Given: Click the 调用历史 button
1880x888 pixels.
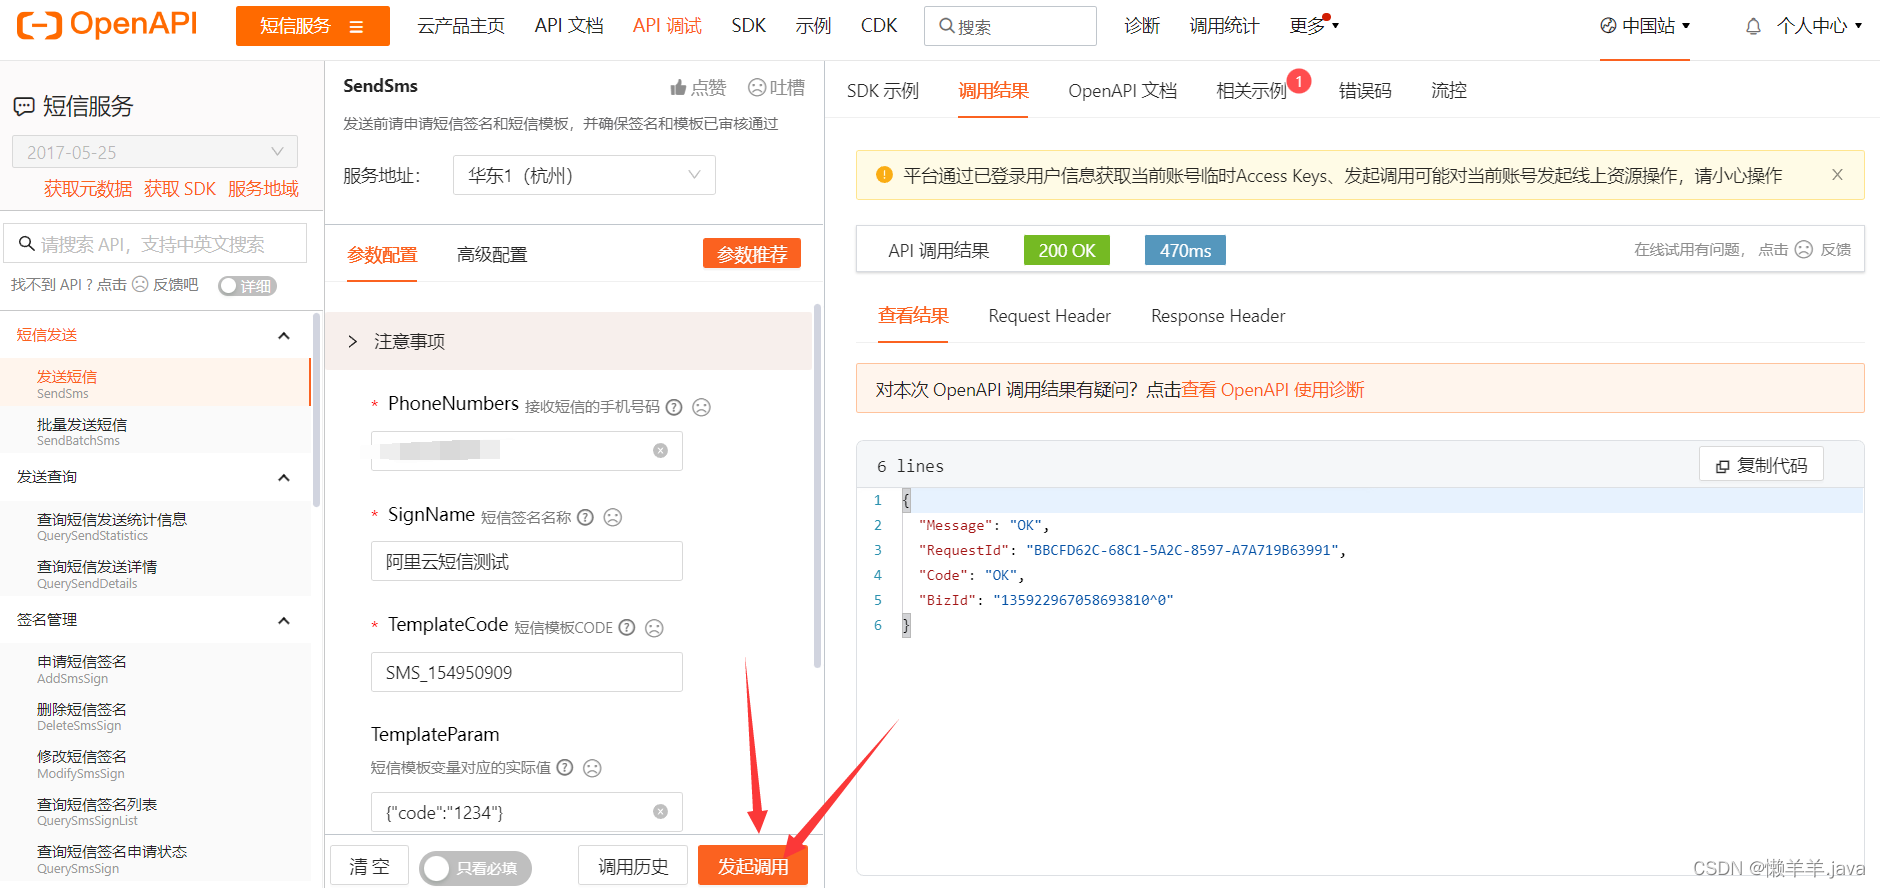Looking at the screenshot, I should coord(633,866).
